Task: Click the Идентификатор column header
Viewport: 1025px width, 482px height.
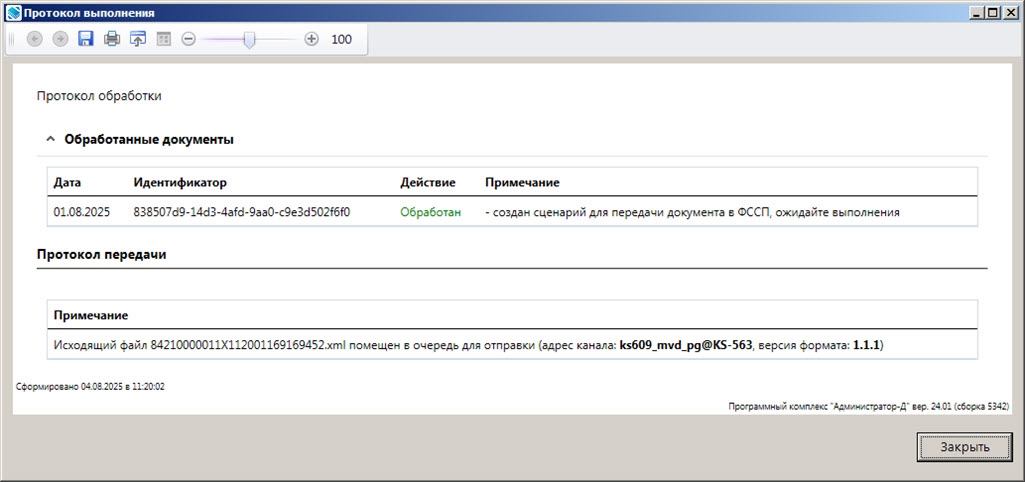Action: 180,182
